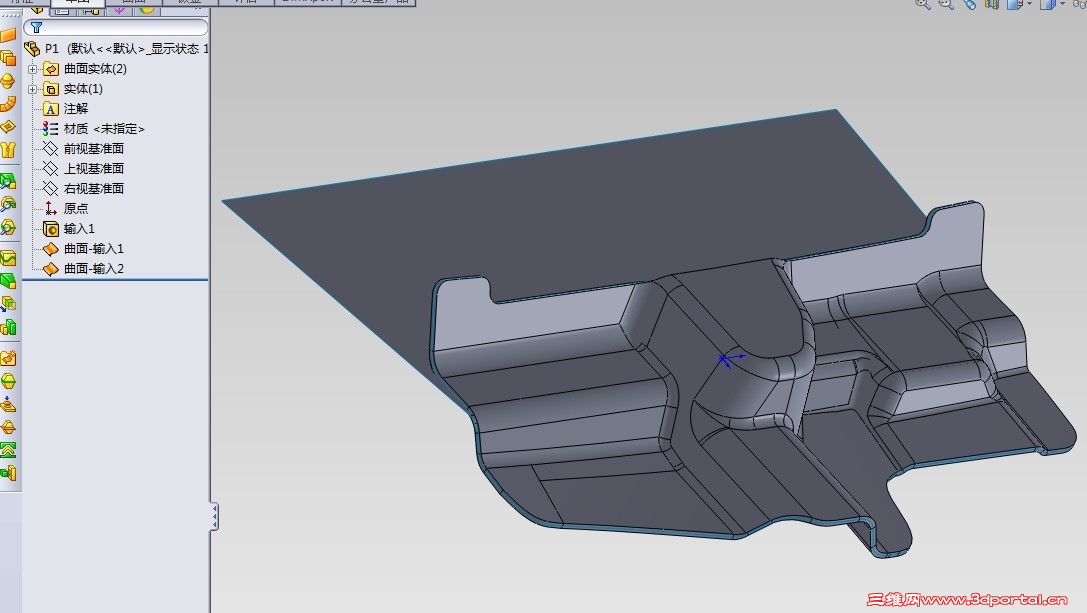Click the 实体(1) solid bodies folder icon

click(x=51, y=89)
